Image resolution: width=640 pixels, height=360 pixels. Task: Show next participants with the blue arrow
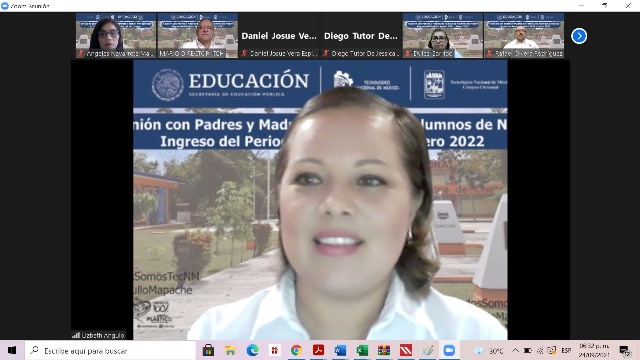(579, 36)
